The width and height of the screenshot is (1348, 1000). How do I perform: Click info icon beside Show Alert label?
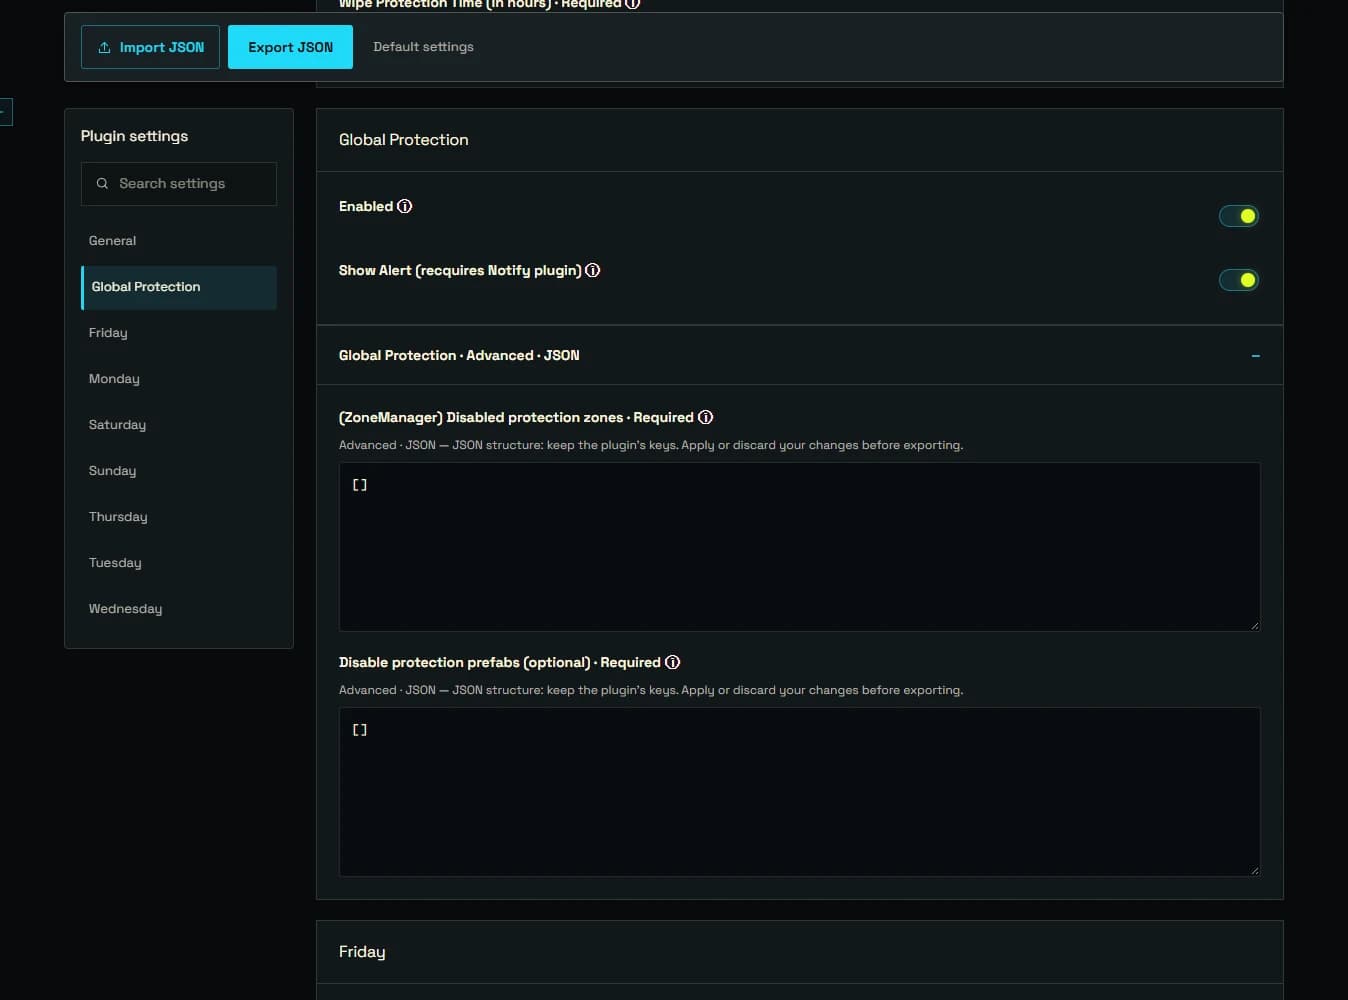pos(593,271)
